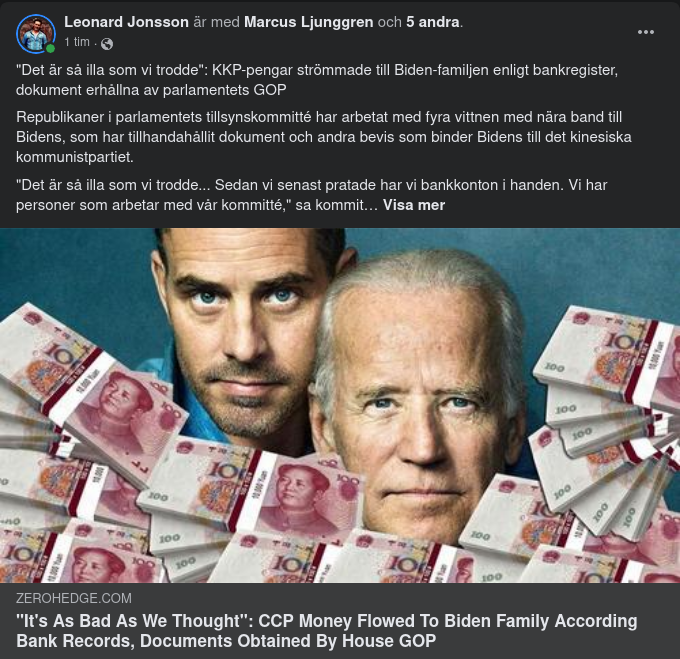Expand post text with Visa mer

click(414, 205)
